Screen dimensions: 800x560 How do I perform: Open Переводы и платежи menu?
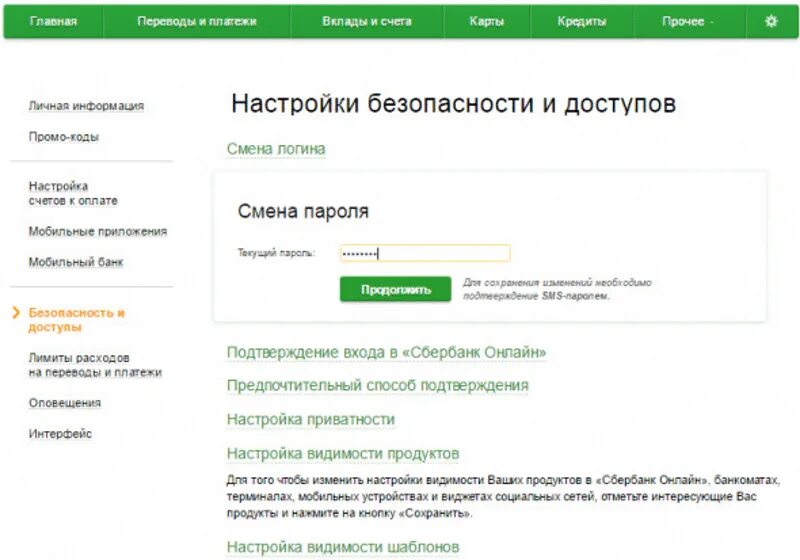(197, 21)
